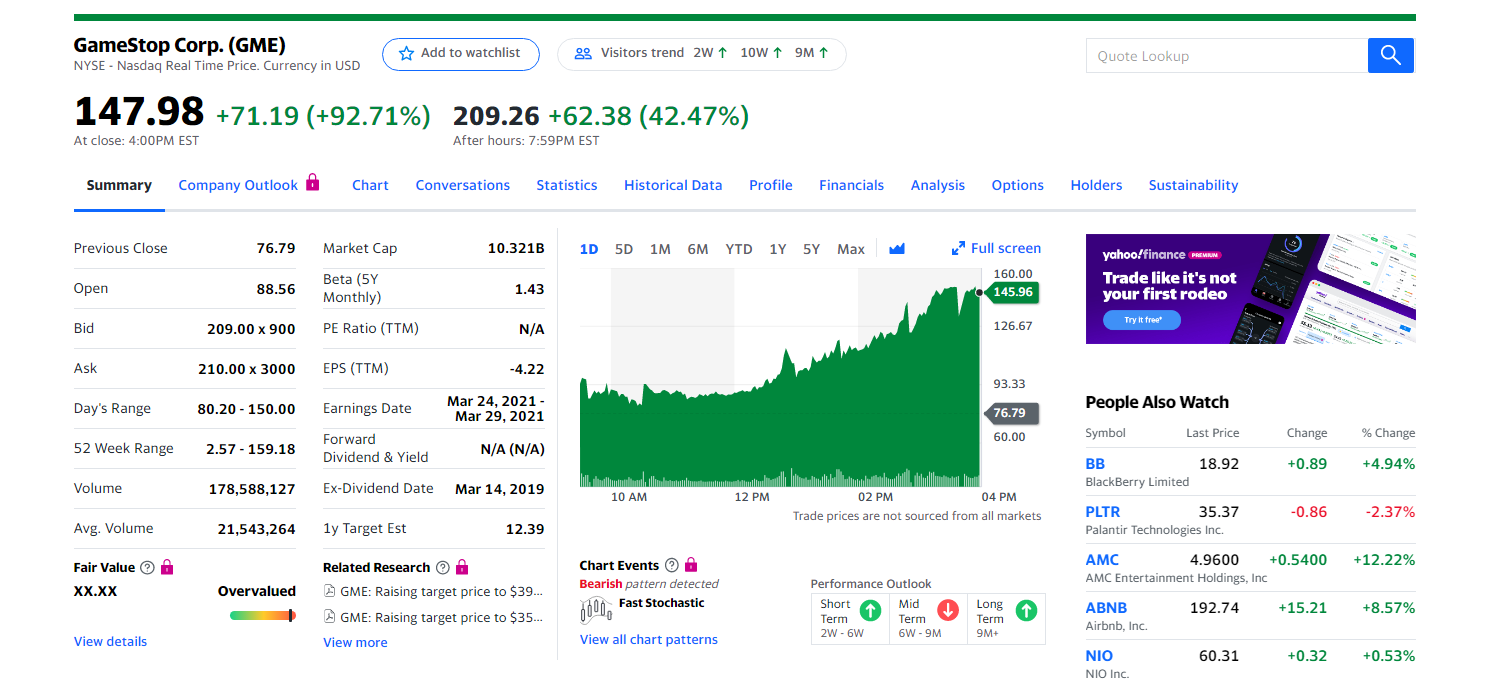Select the 6M chart range
The image size is (1491, 680).
click(698, 249)
